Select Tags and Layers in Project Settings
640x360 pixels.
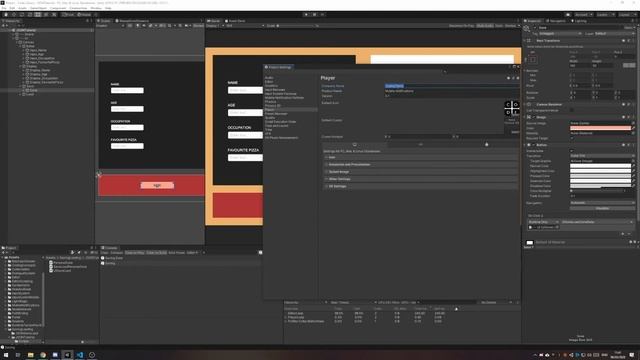277,126
